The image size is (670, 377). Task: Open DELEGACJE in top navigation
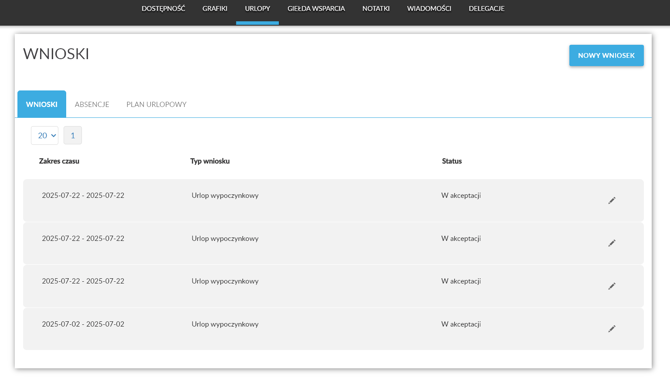486,9
